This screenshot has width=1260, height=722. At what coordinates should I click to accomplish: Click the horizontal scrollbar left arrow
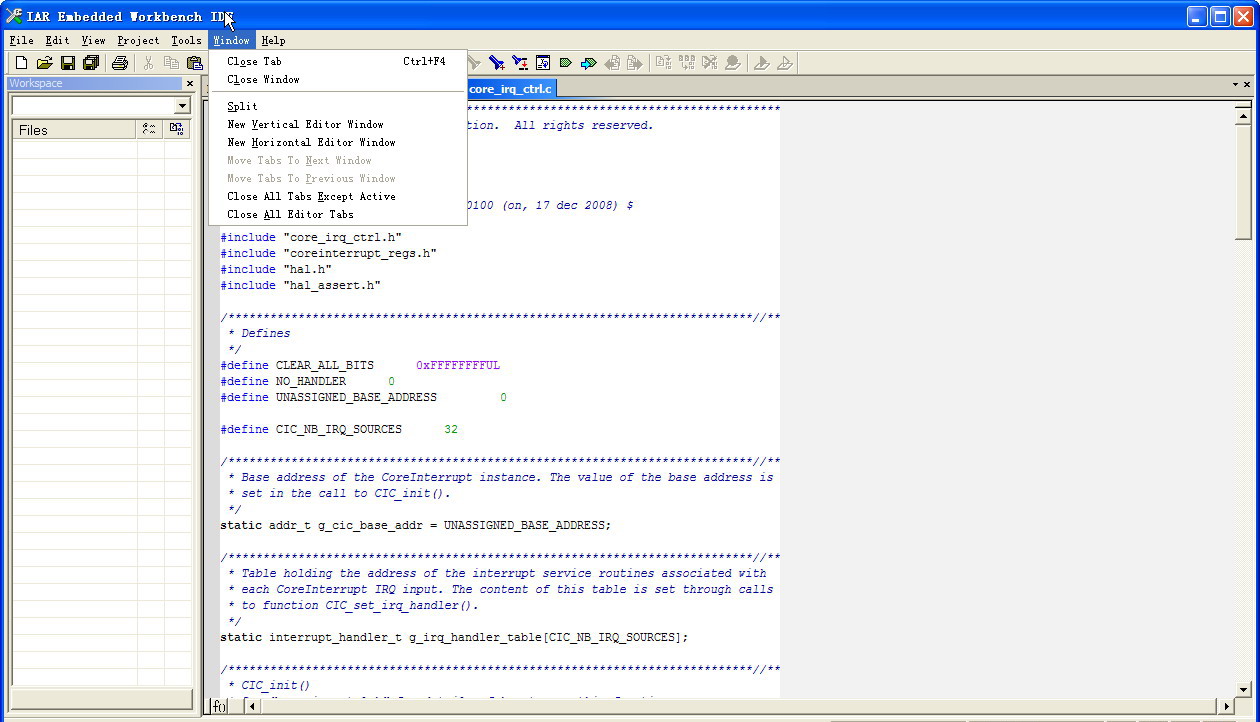tap(252, 706)
